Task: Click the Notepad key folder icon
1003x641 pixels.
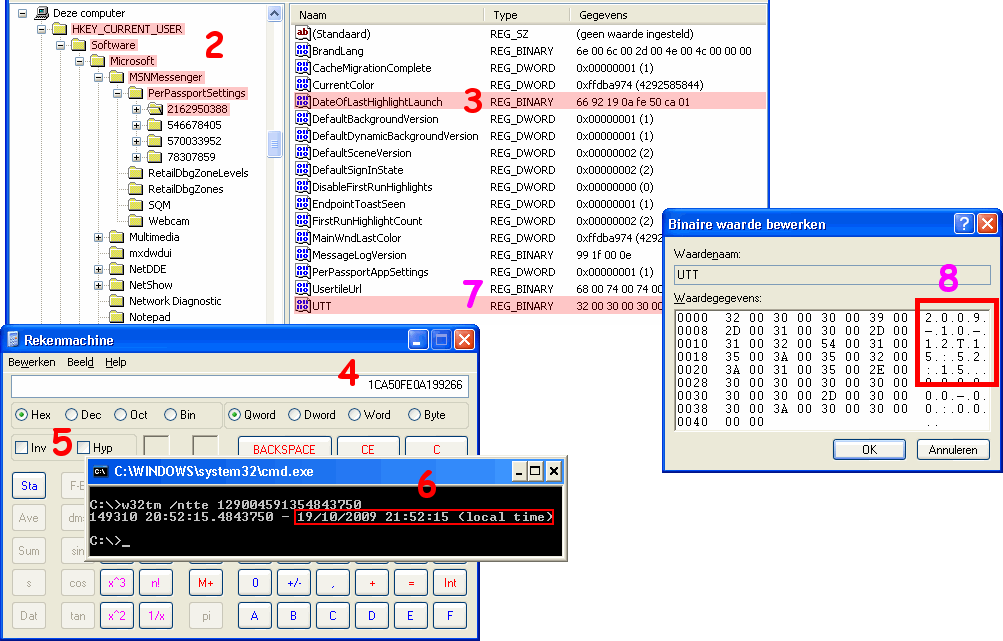Action: [x=116, y=317]
